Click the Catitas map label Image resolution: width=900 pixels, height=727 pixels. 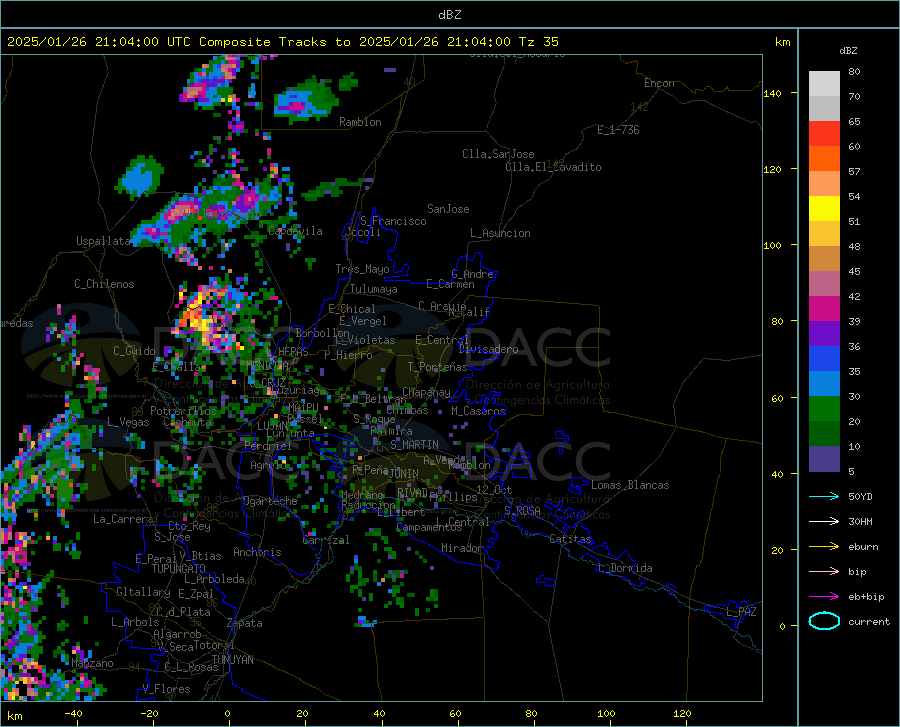[570, 539]
